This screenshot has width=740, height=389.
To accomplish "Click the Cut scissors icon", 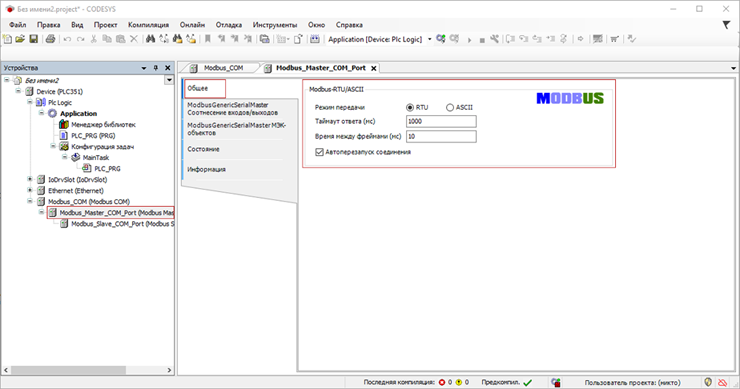I will (93, 39).
